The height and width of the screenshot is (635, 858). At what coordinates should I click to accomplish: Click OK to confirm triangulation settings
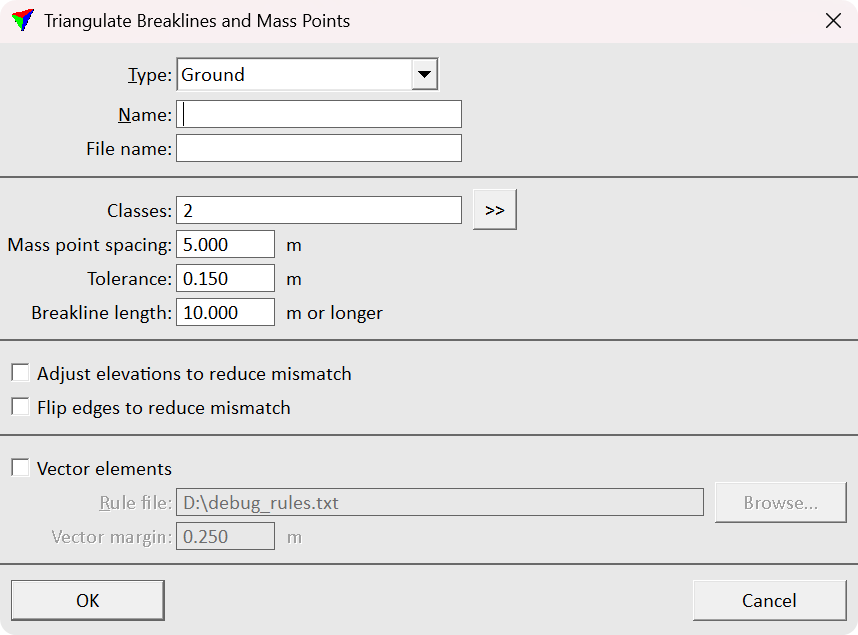coord(88,601)
